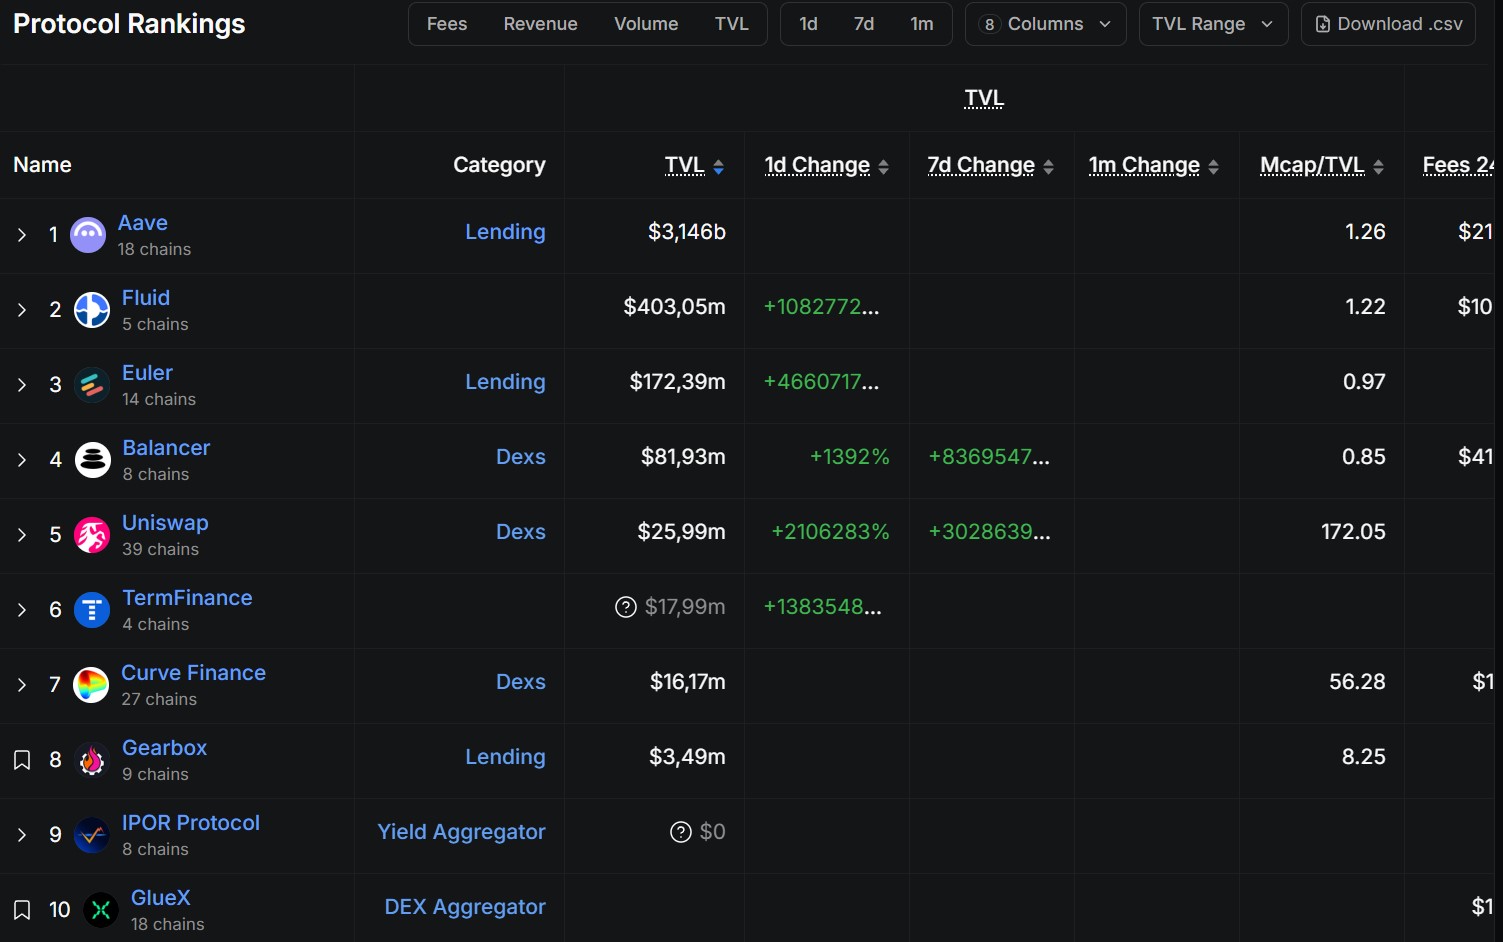Open the Lending category link for Gearbox
Viewport: 1503px width, 942px height.
[x=505, y=757]
